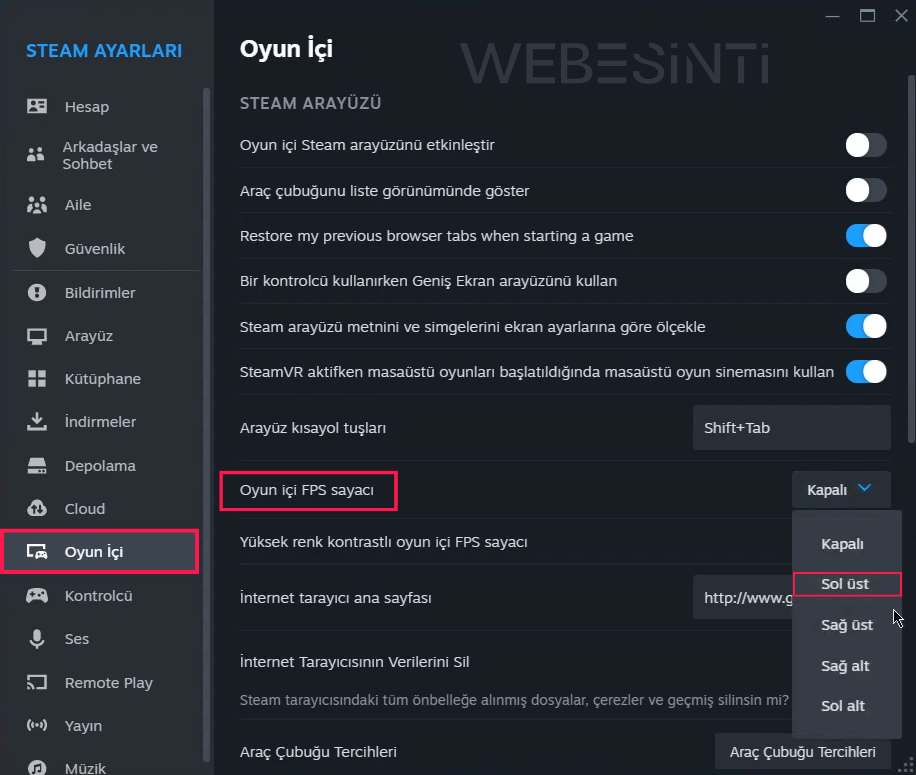Click the Cloud sync icon
Viewport: 916px width, 775px height.
(x=37, y=508)
